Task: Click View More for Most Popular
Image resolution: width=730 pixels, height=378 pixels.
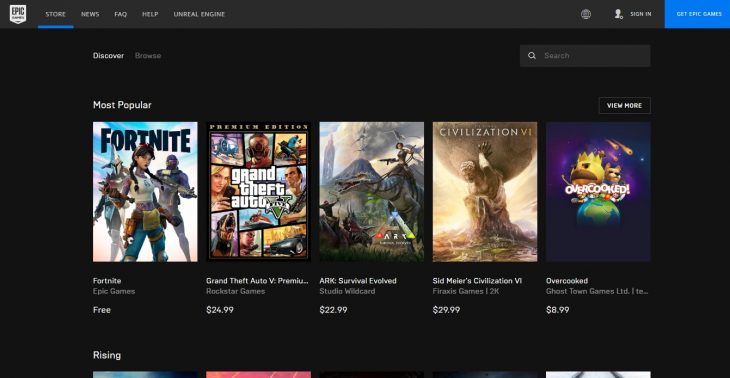Action: 624,106
